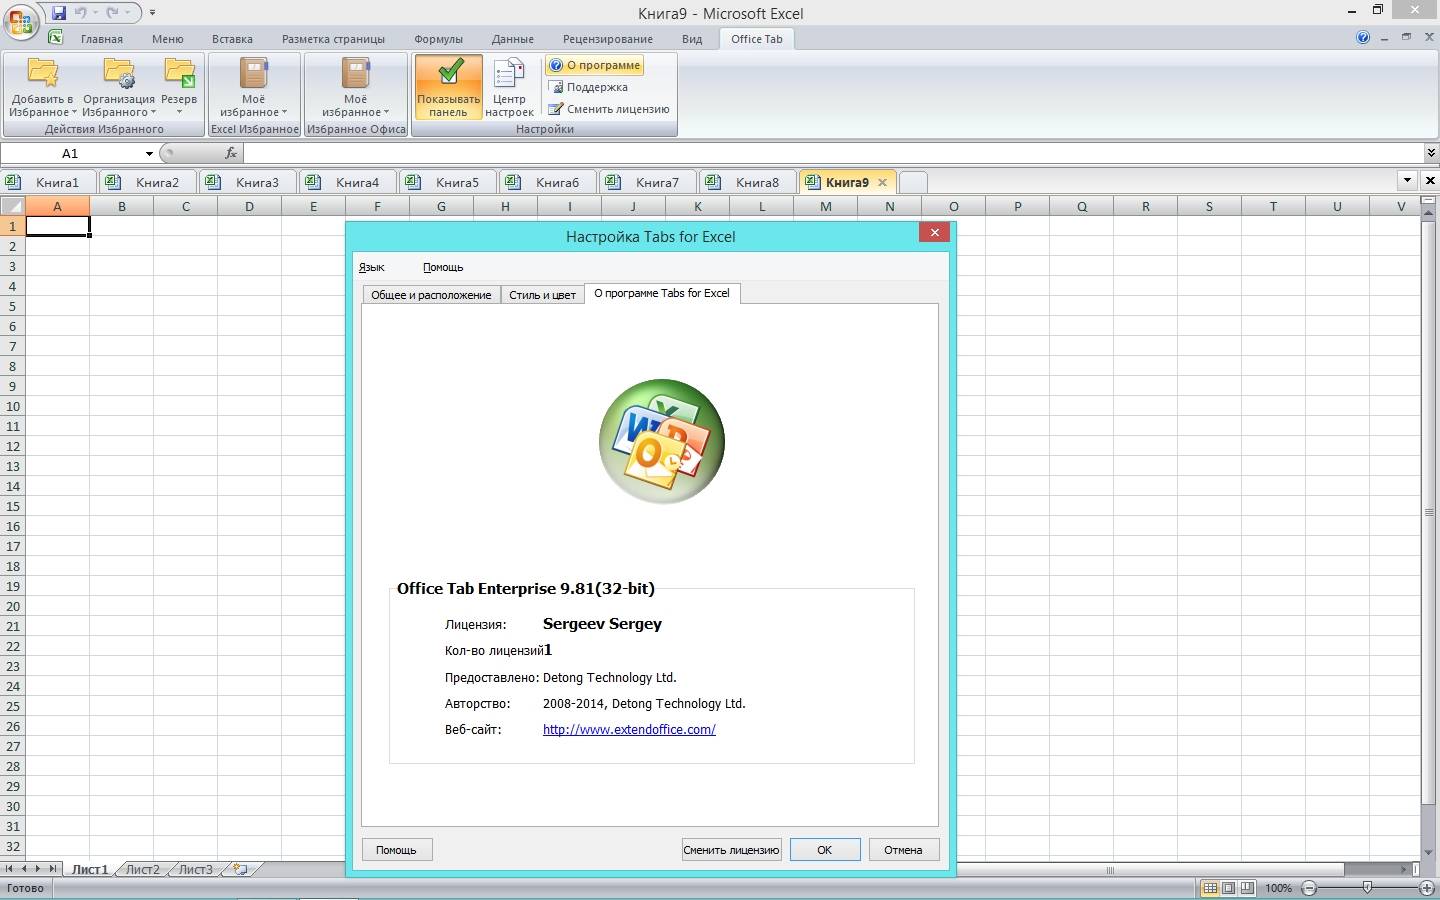Open Разметка страницы ribbon tab

point(333,39)
